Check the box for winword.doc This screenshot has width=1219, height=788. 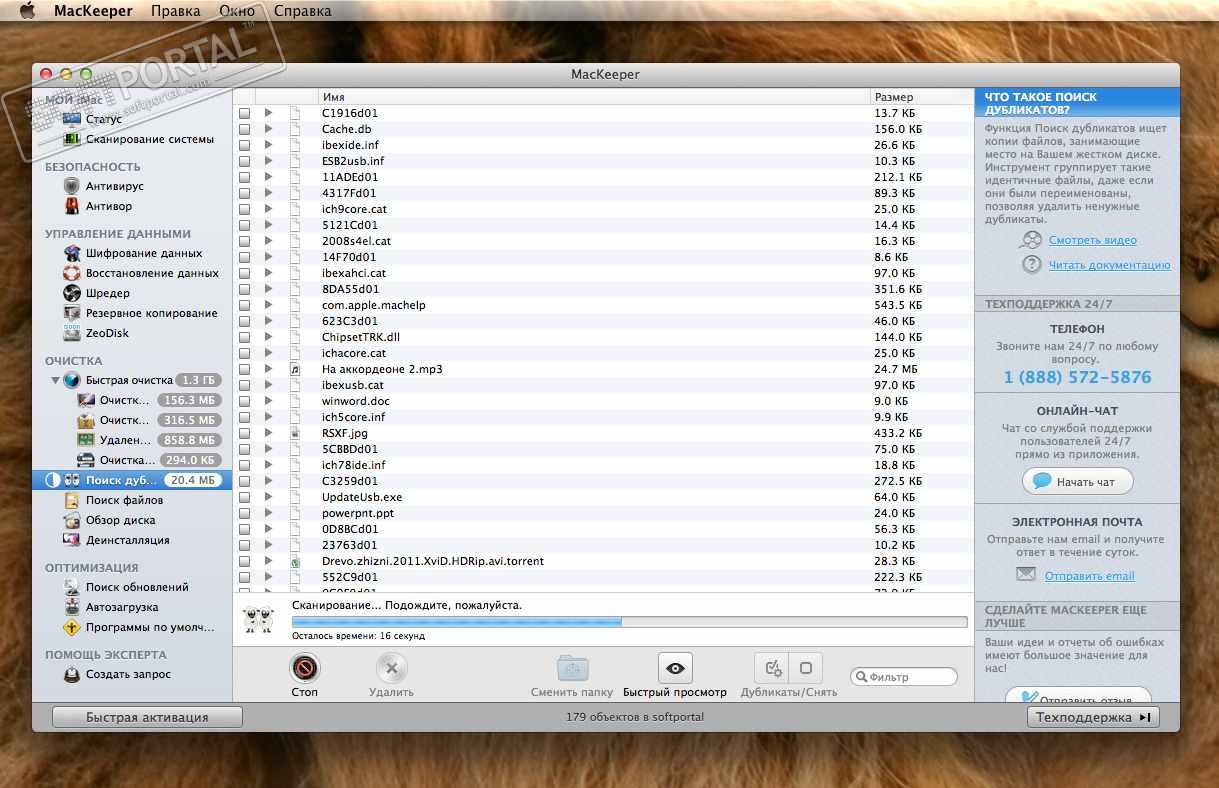245,401
